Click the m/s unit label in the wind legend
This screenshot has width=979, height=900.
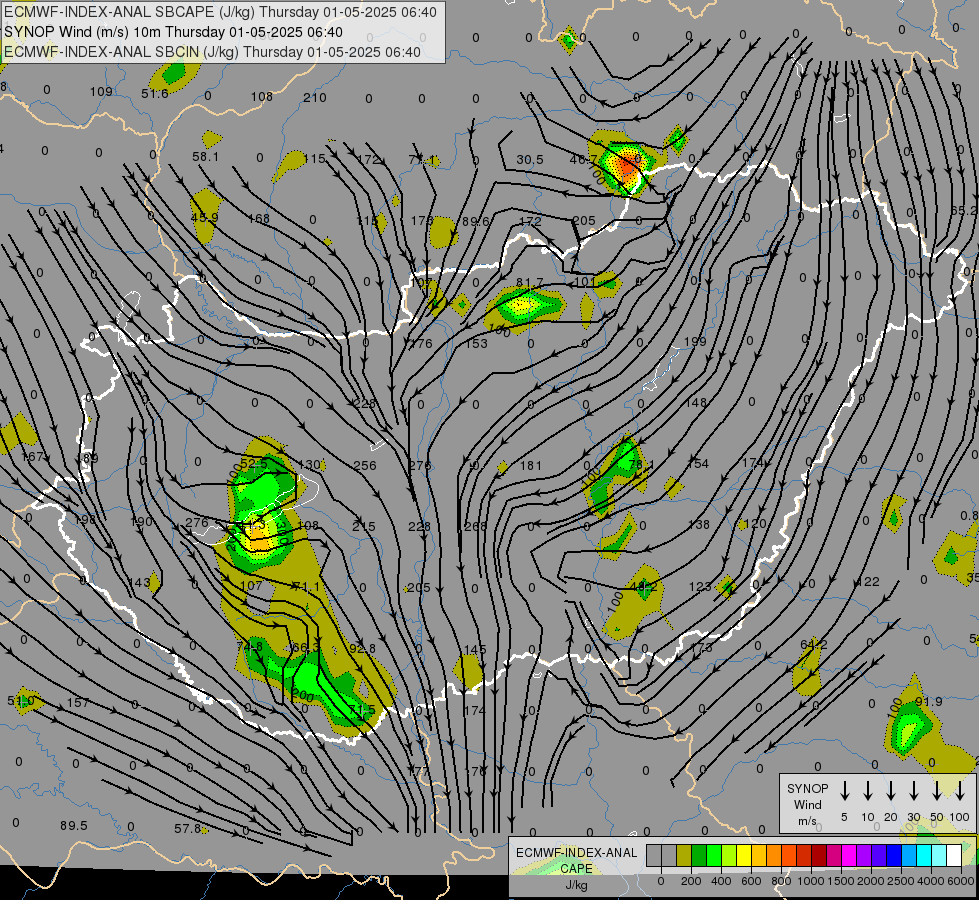[807, 821]
